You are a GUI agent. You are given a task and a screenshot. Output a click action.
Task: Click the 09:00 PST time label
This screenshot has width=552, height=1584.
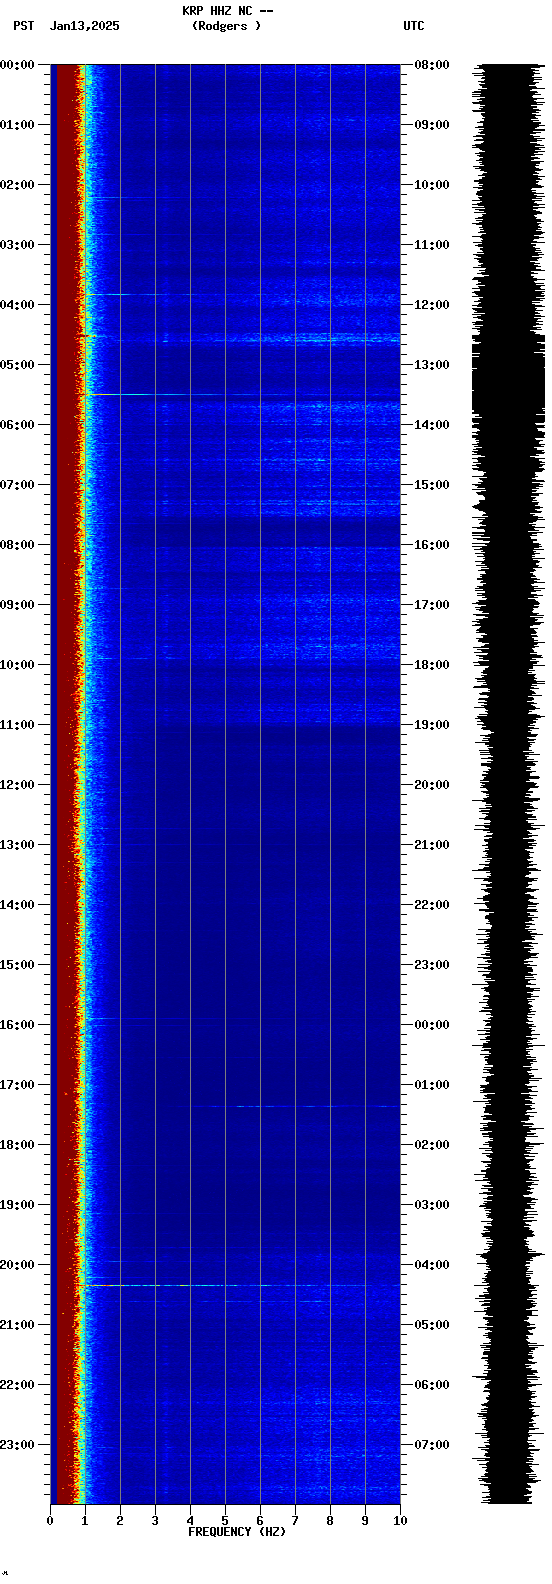click(x=18, y=605)
